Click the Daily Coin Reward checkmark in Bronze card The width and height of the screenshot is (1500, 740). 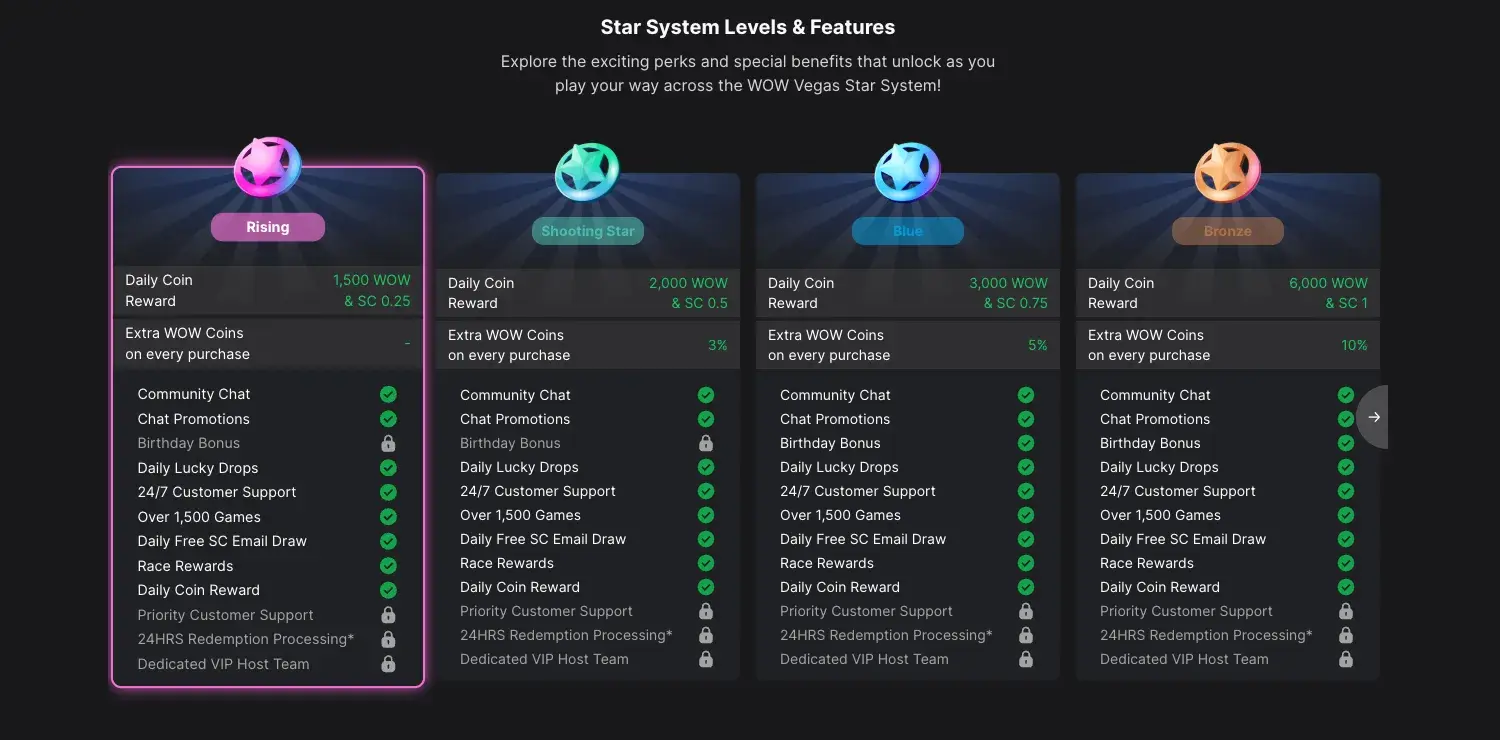[1346, 587]
